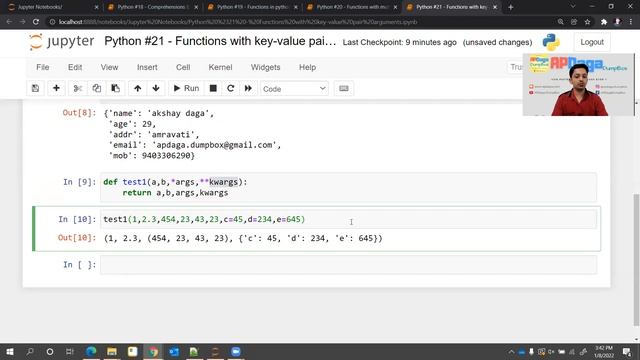640x360 pixels.
Task: Click the Out[8] dictionary output
Action: [x=192, y=134]
